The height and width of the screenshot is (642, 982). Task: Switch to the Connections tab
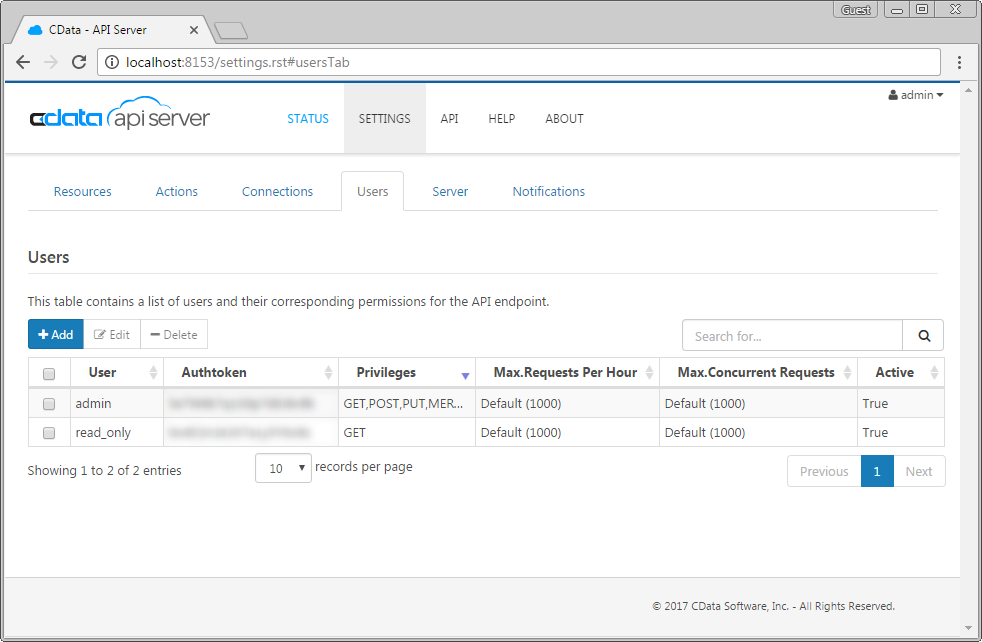point(277,191)
